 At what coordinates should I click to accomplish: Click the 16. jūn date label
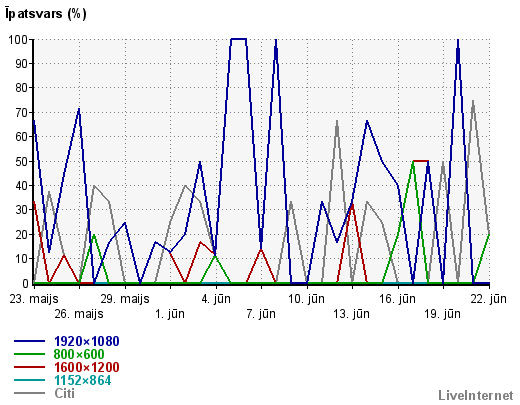pyautogui.click(x=397, y=299)
